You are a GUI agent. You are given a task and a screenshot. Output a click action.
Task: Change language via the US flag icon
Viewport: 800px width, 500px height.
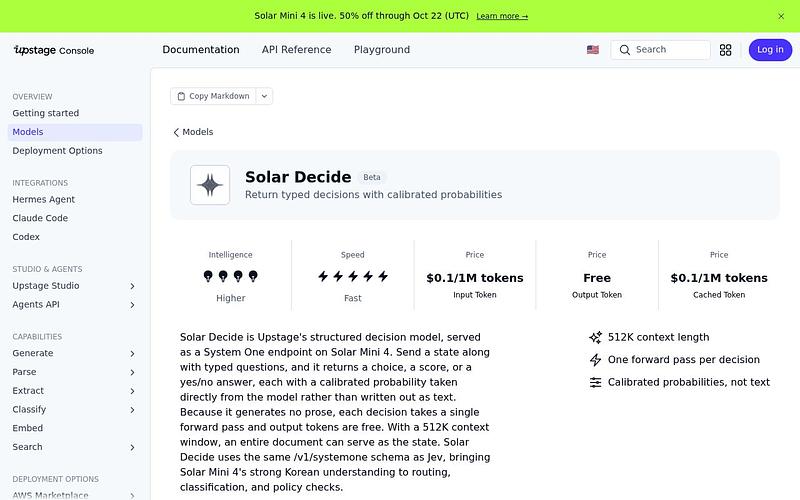coord(592,49)
